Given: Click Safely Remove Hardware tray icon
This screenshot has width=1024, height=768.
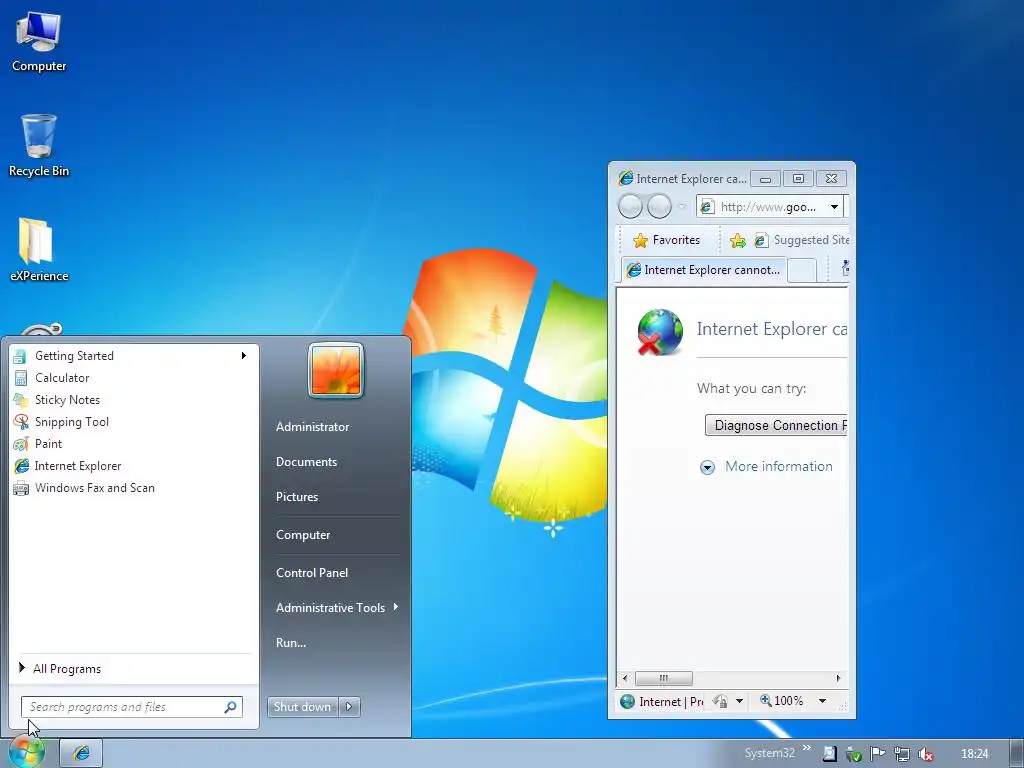Looking at the screenshot, I should [854, 754].
